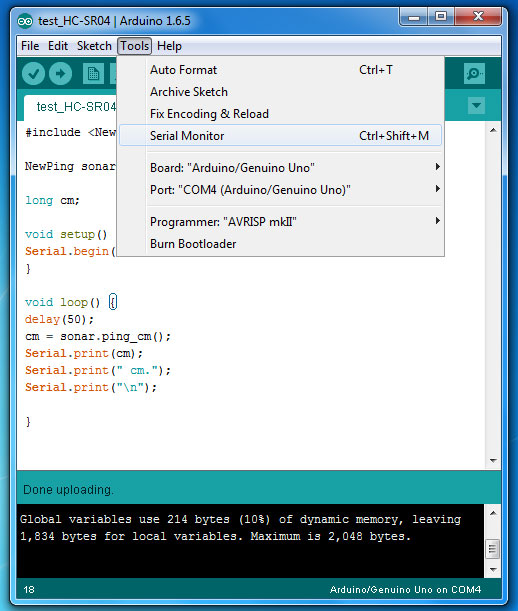This screenshot has height=611, width=518.
Task: Click the Arduino logo in title bar
Action: pyautogui.click(x=25, y=21)
